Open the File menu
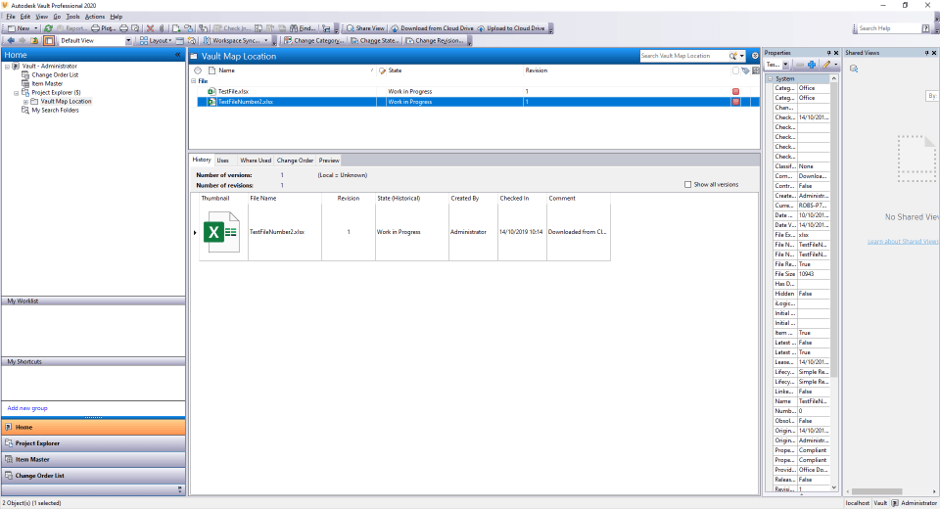Screen dimensions: 940x509 click(11, 17)
